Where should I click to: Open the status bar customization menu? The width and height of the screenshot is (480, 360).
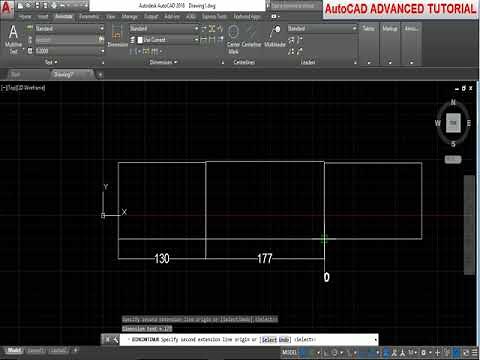pos(475,352)
